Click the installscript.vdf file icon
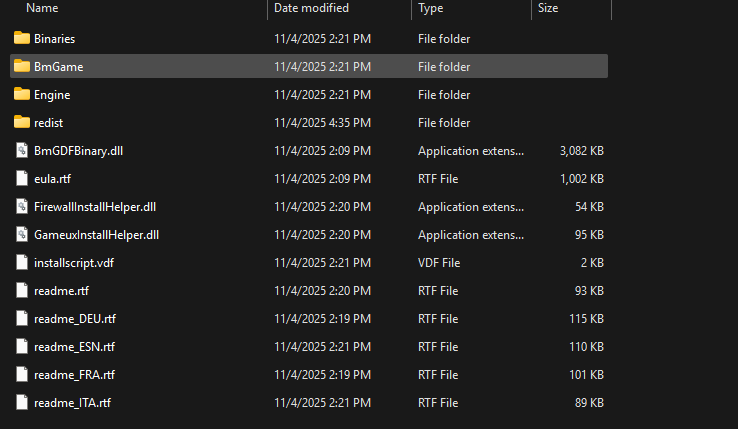Screen dimensions: 738x429 pyautogui.click(x=22, y=262)
